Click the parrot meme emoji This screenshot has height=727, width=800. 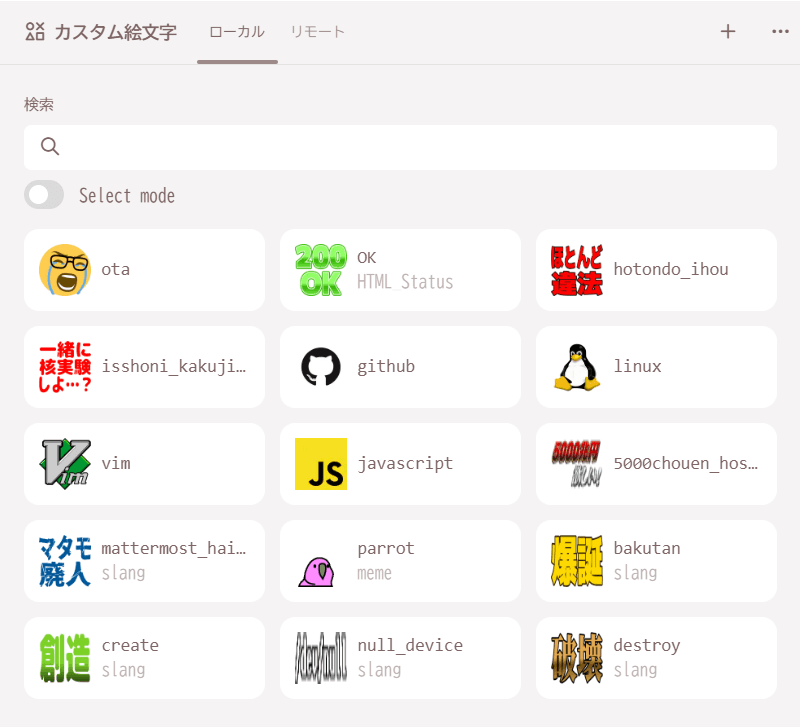[x=400, y=561]
